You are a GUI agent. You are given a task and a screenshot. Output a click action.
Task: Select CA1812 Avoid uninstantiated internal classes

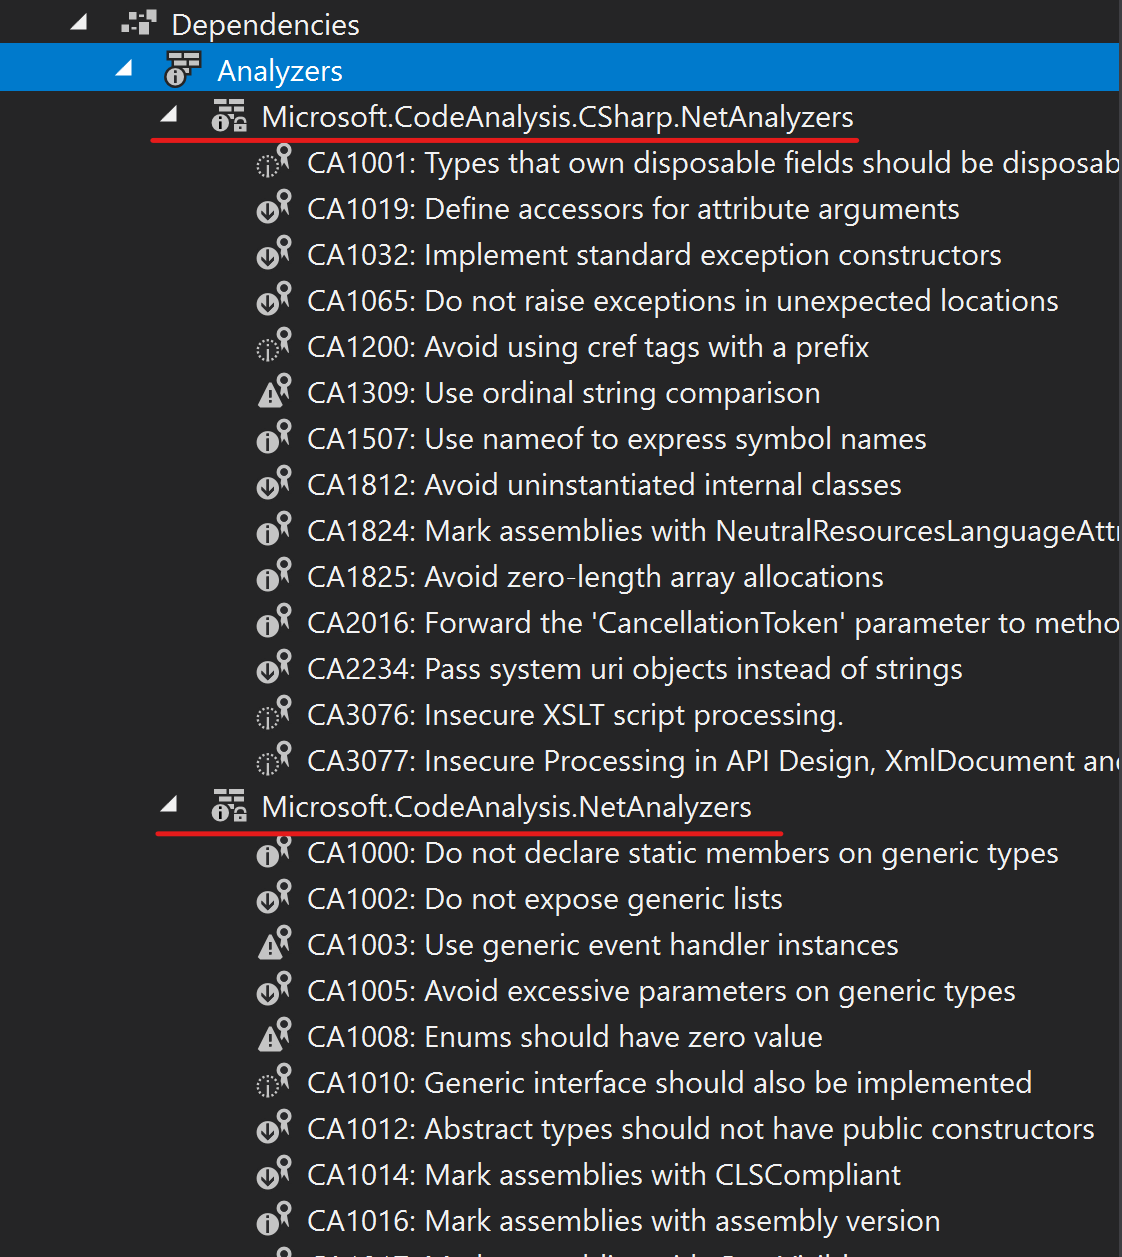pos(604,485)
